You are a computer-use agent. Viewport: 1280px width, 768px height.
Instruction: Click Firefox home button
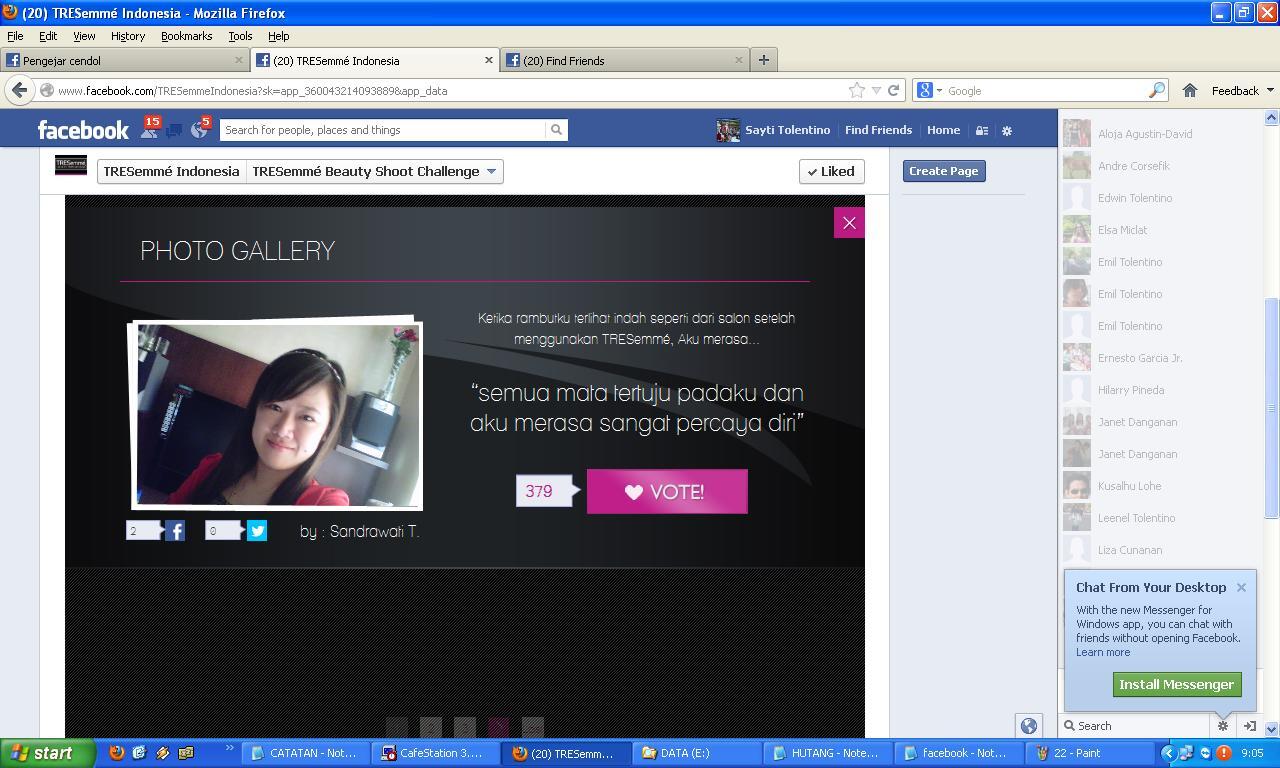[1189, 90]
